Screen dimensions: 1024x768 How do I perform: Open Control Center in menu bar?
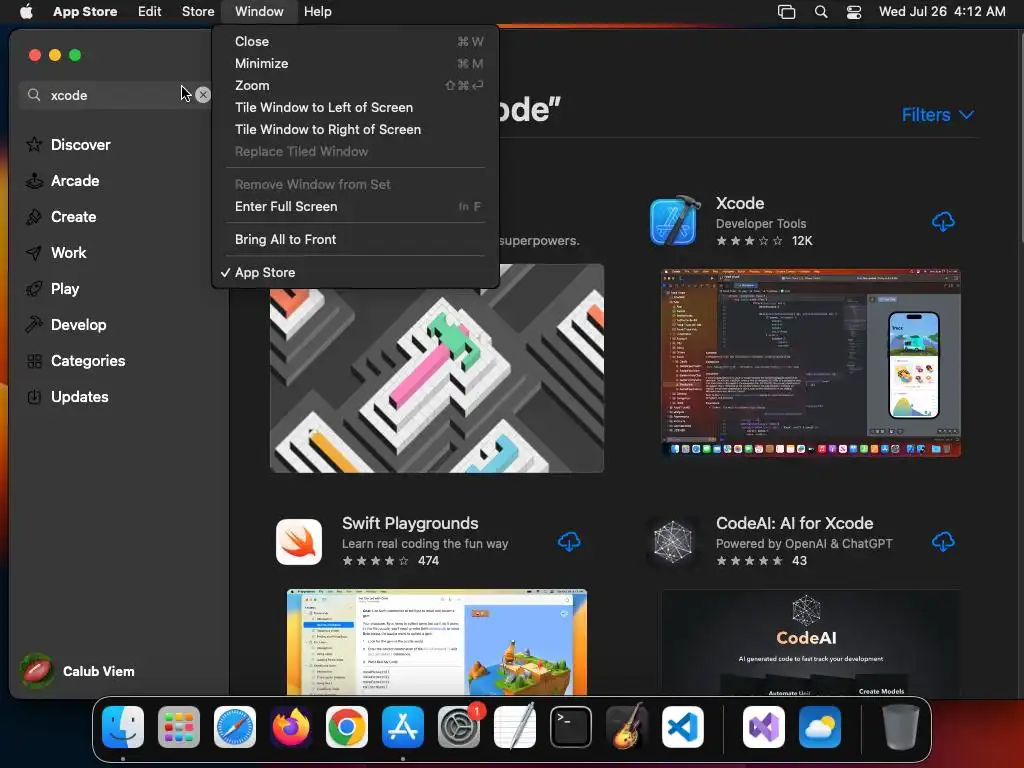pyautogui.click(x=854, y=12)
